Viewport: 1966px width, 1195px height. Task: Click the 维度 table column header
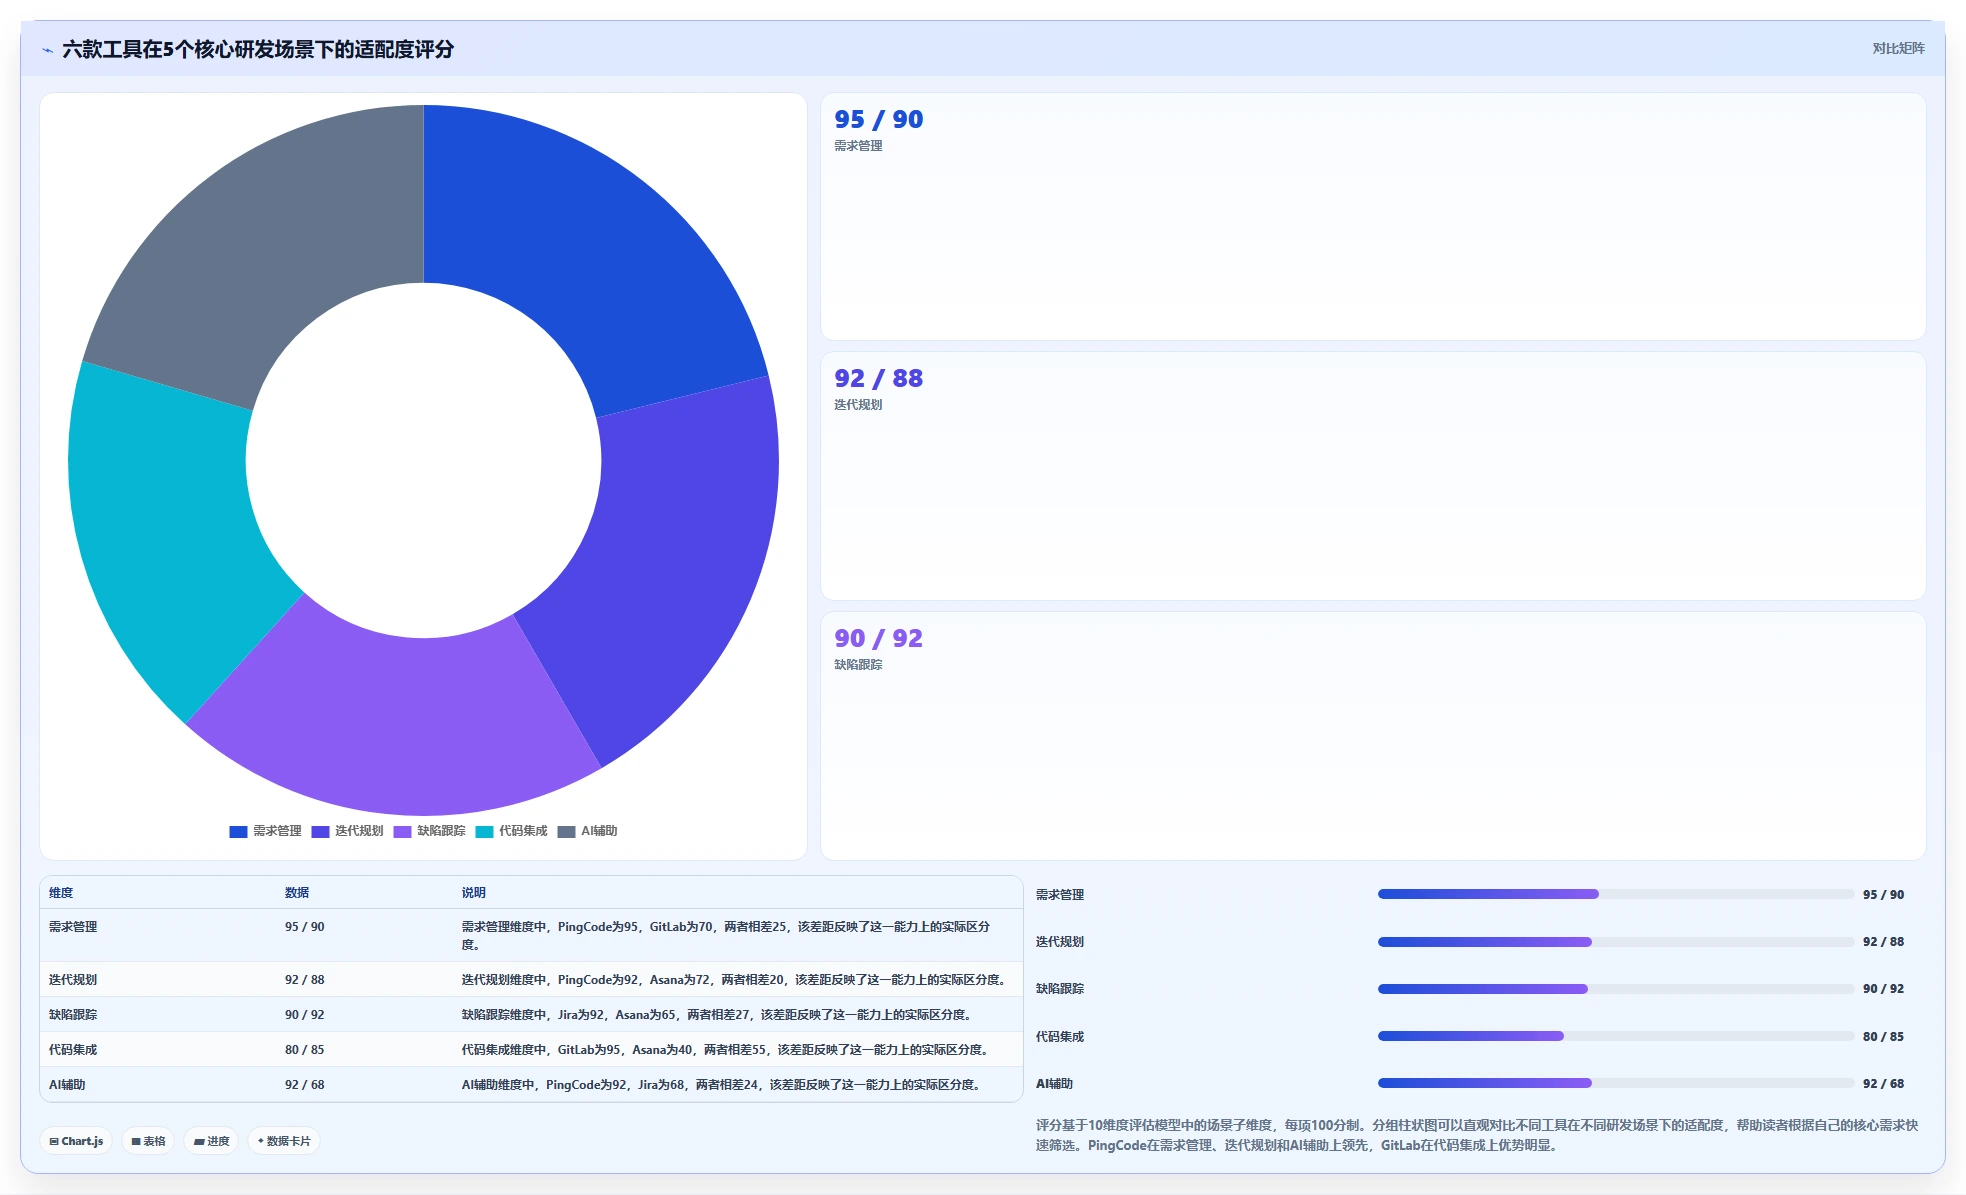click(61, 893)
